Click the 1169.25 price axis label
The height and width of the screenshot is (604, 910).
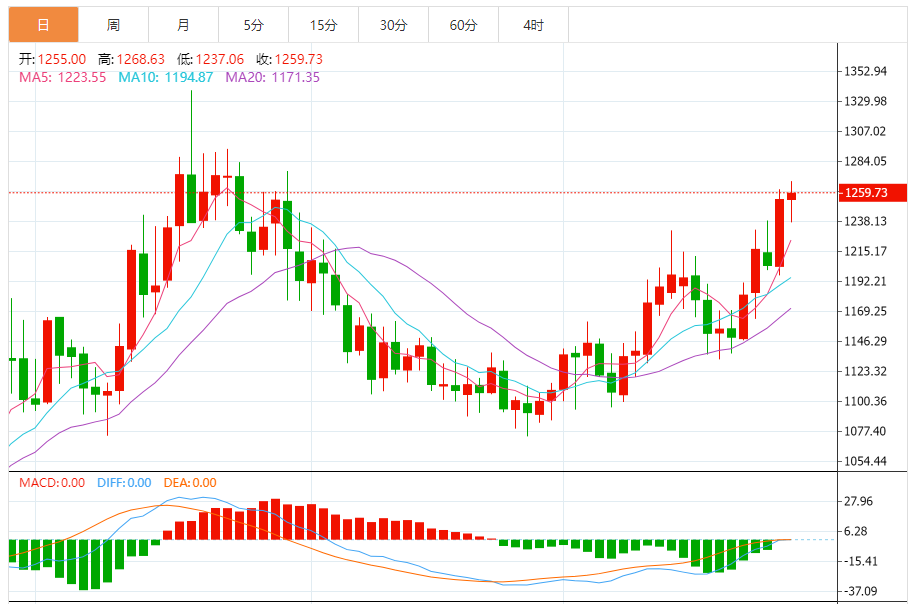pyautogui.click(x=865, y=311)
